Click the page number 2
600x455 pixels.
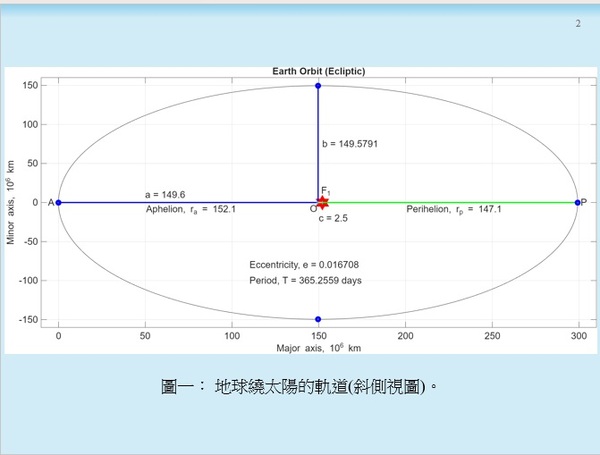tap(577, 23)
